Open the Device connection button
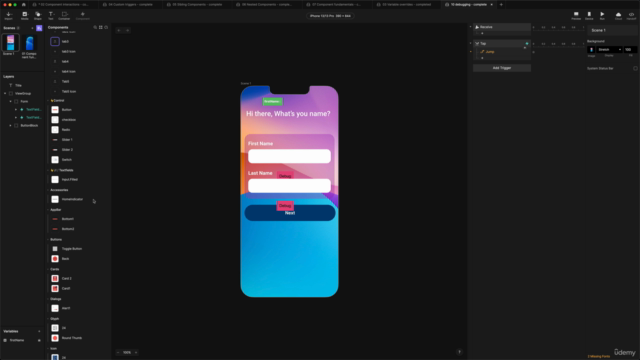Screen dimensions: 640x360 point(589,16)
